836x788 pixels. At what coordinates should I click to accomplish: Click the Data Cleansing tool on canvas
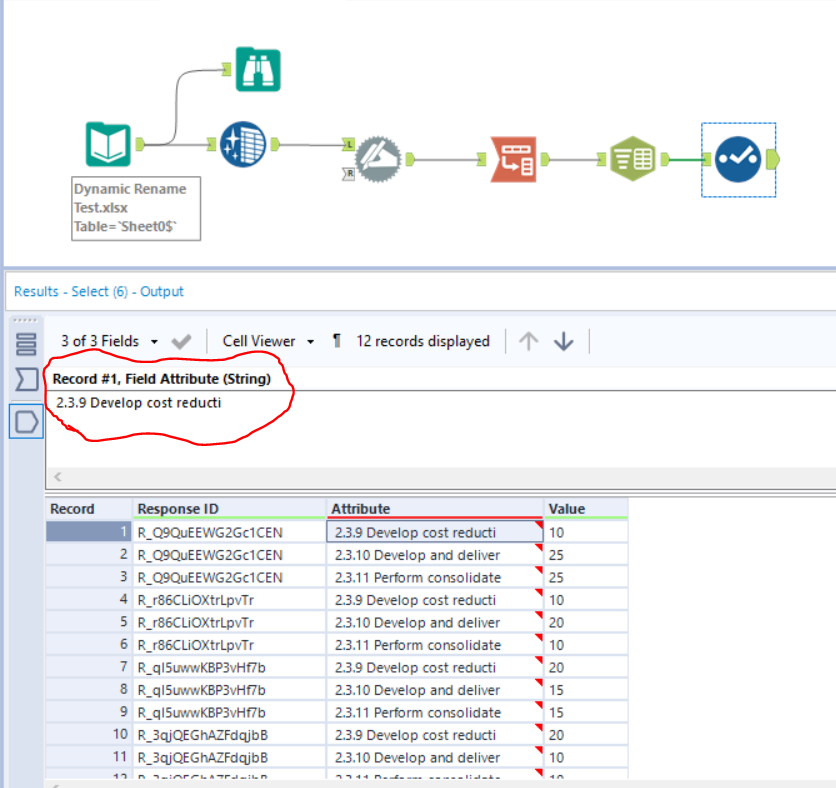pyautogui.click(x=243, y=144)
